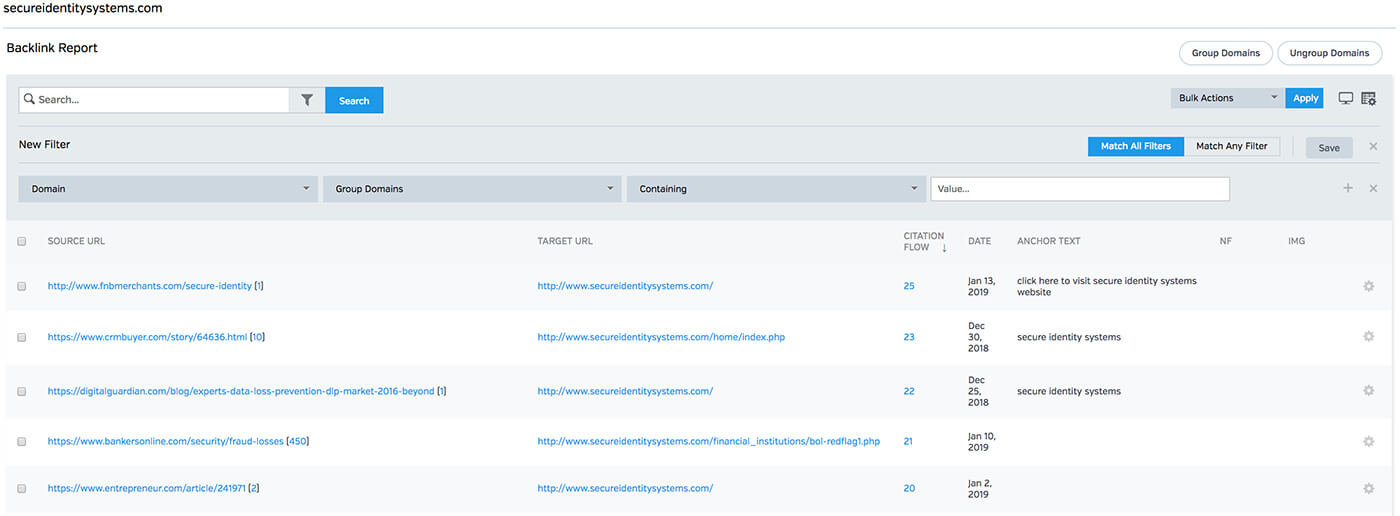Open the Group Domains dropdown

[x=472, y=188]
